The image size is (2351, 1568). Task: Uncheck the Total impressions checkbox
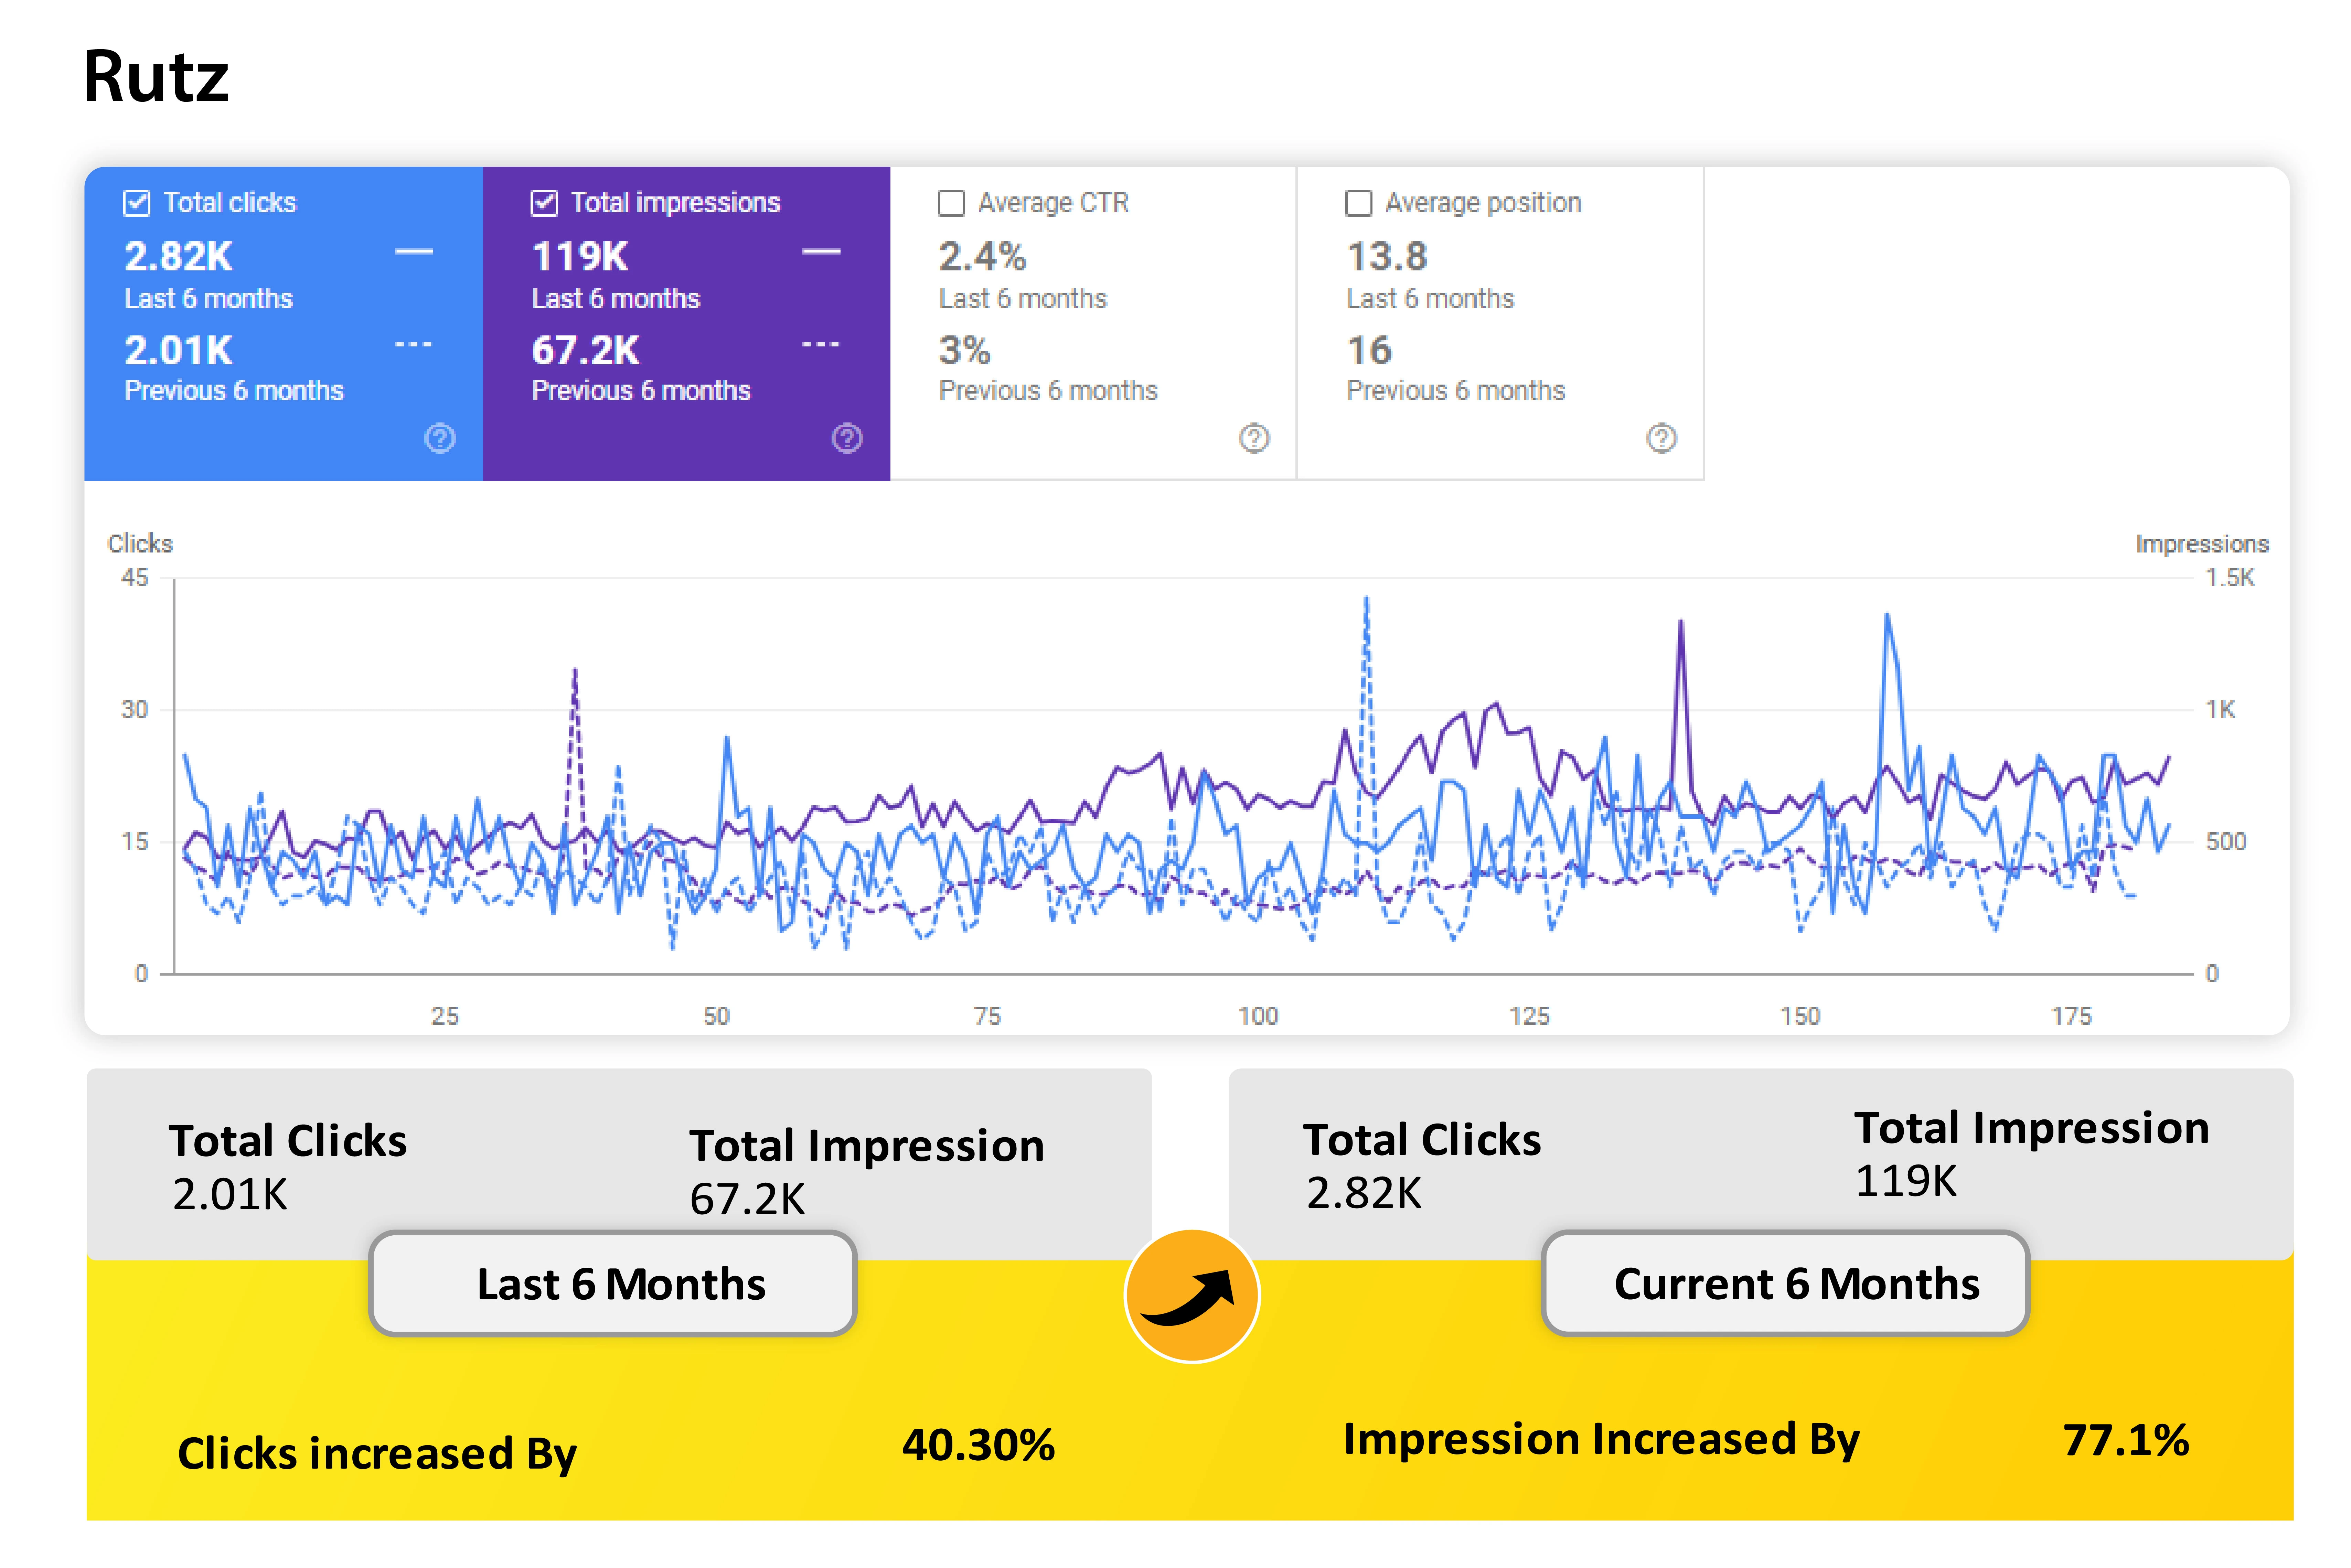pyautogui.click(x=544, y=203)
